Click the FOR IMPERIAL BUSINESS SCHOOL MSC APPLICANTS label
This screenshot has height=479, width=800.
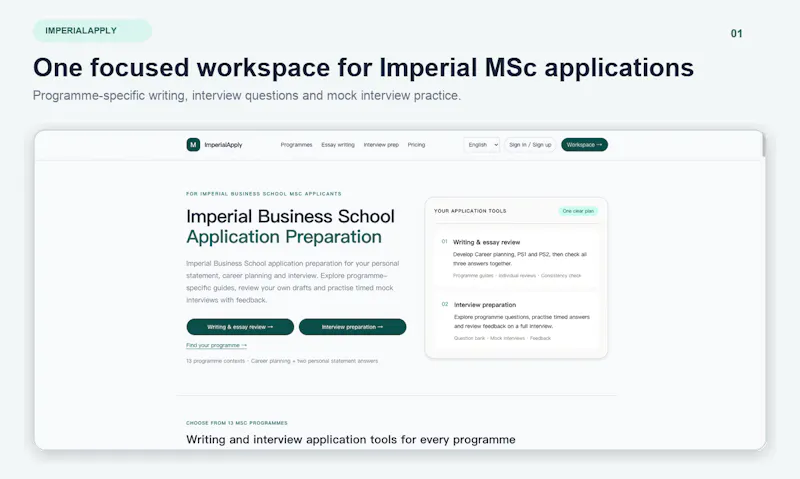264,194
